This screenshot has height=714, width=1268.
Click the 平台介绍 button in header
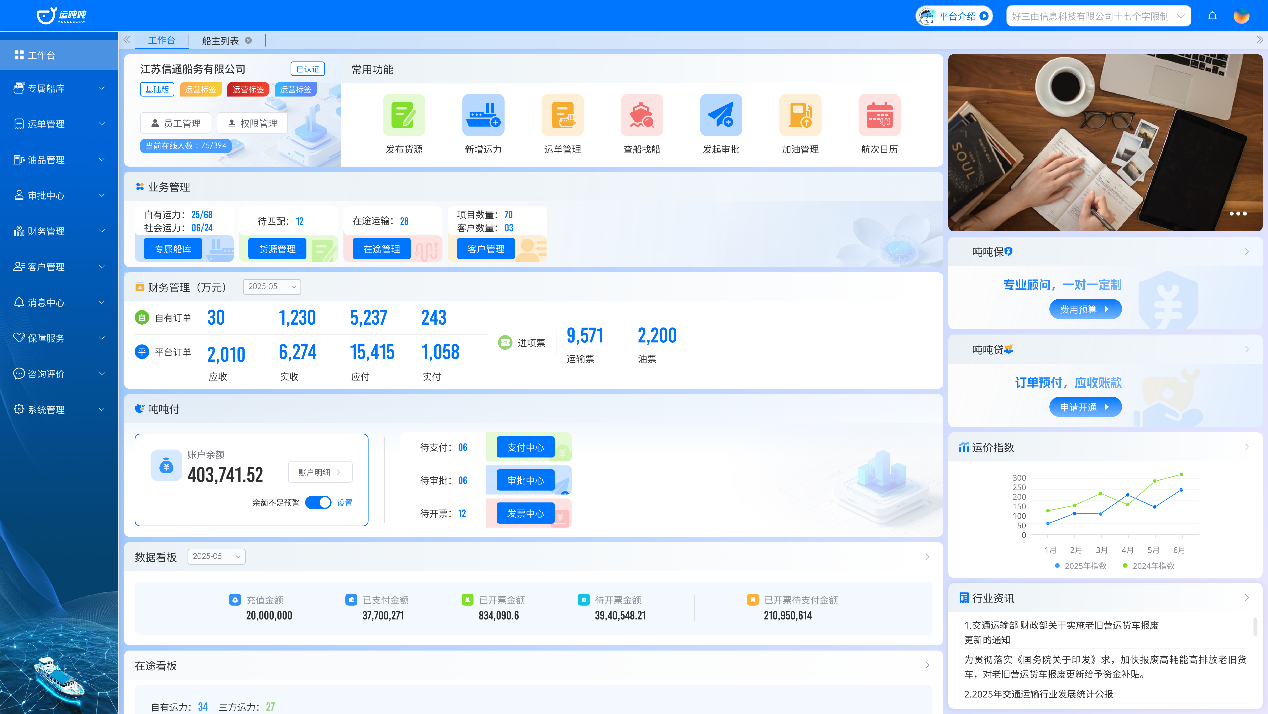pos(954,16)
